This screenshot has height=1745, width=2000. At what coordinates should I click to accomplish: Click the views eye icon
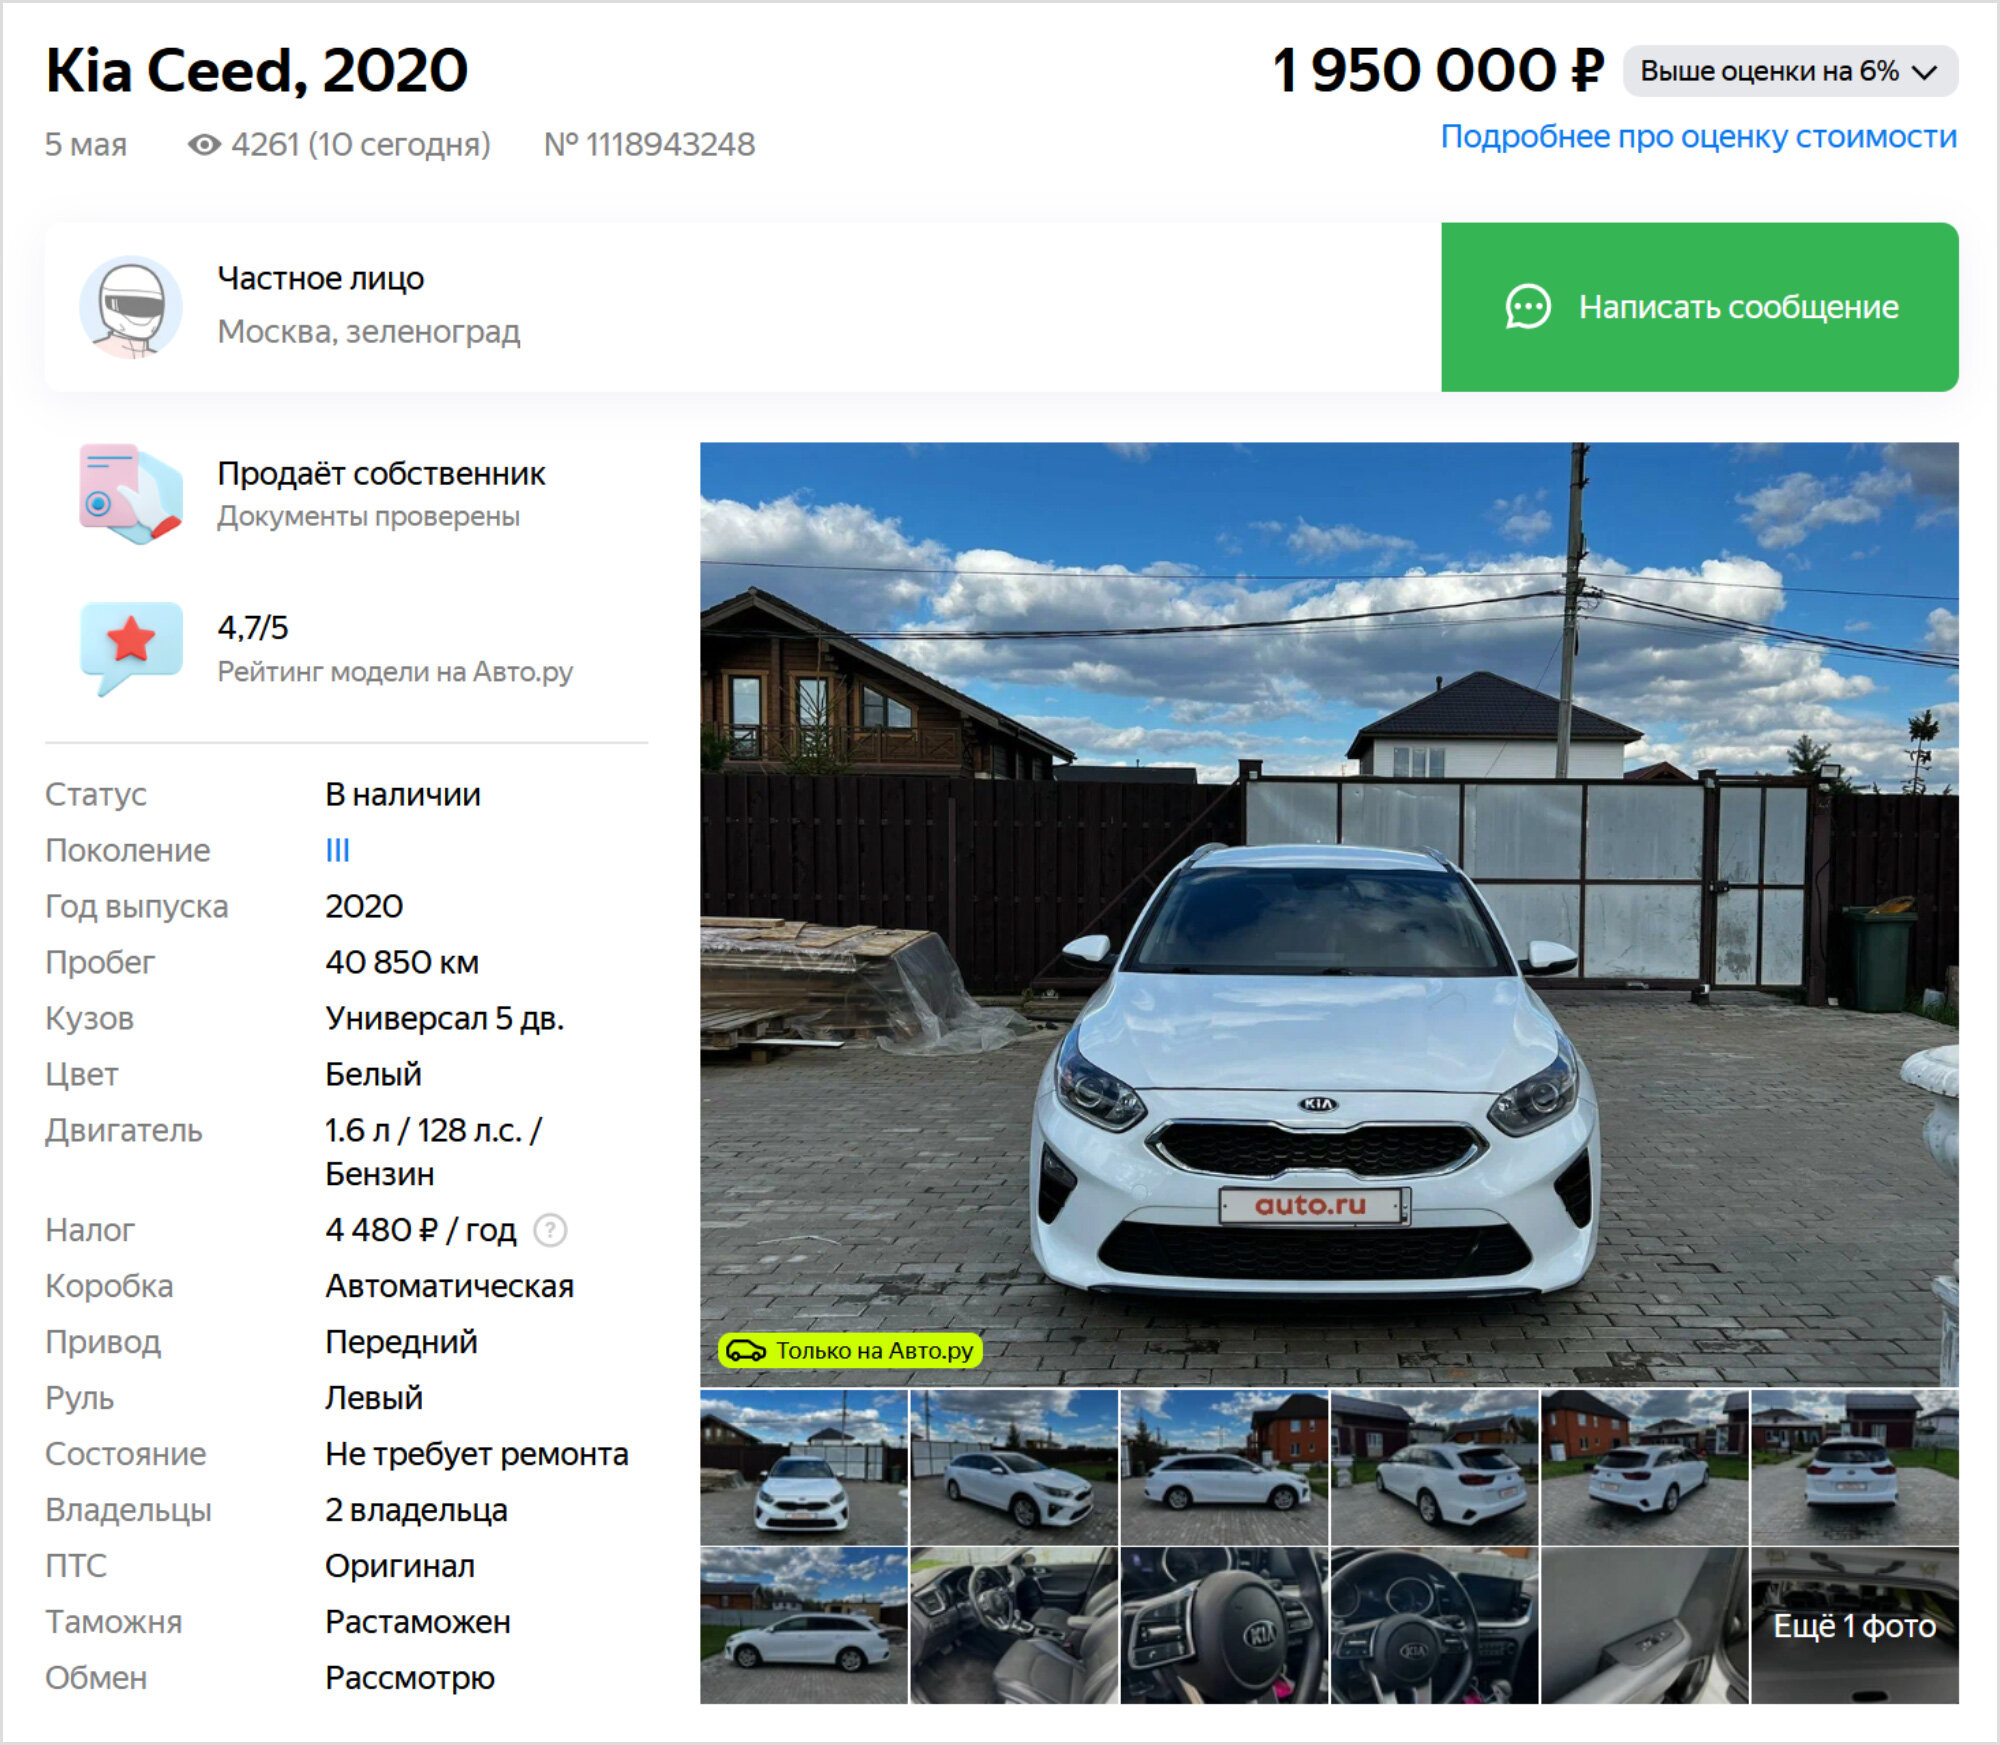(204, 145)
